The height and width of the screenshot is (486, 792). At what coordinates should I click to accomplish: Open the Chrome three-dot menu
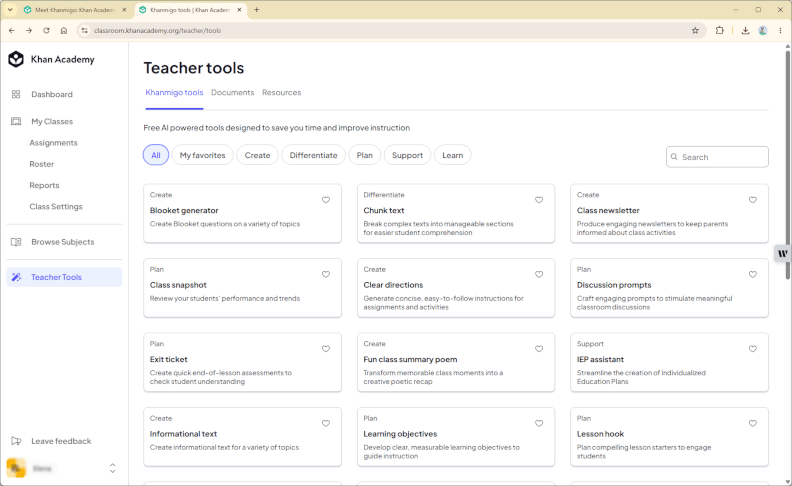pyautogui.click(x=780, y=30)
